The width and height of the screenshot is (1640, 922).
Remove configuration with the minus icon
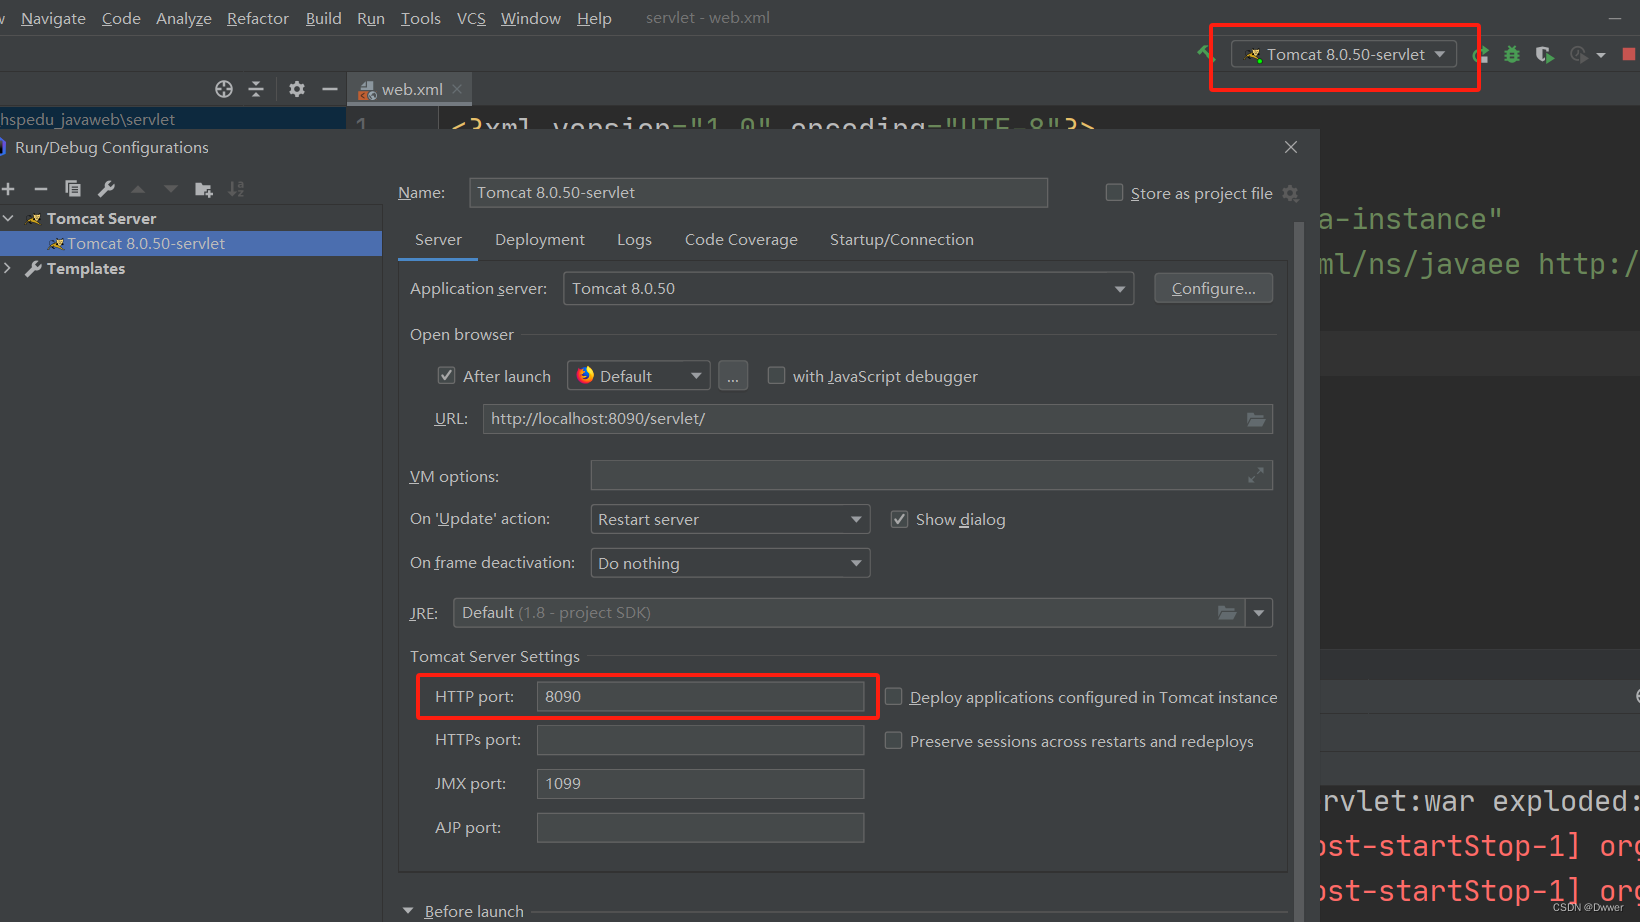(x=41, y=189)
